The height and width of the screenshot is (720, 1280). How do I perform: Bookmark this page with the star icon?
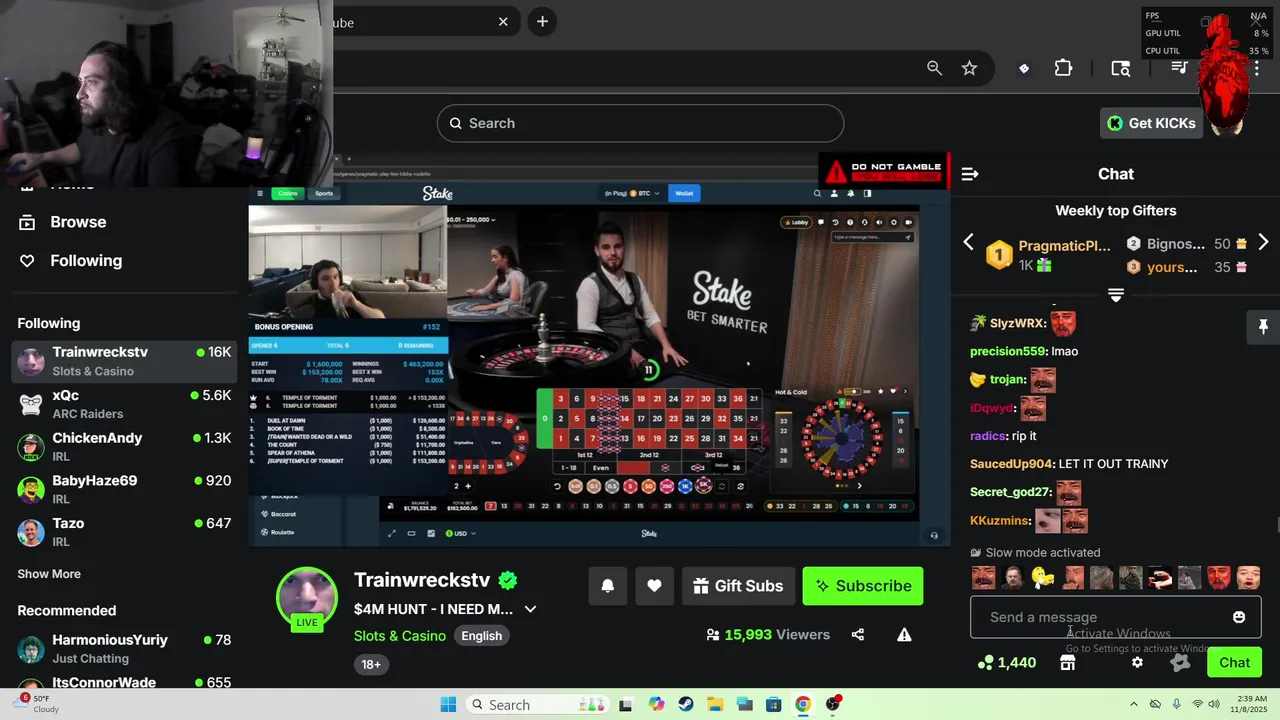(x=969, y=68)
